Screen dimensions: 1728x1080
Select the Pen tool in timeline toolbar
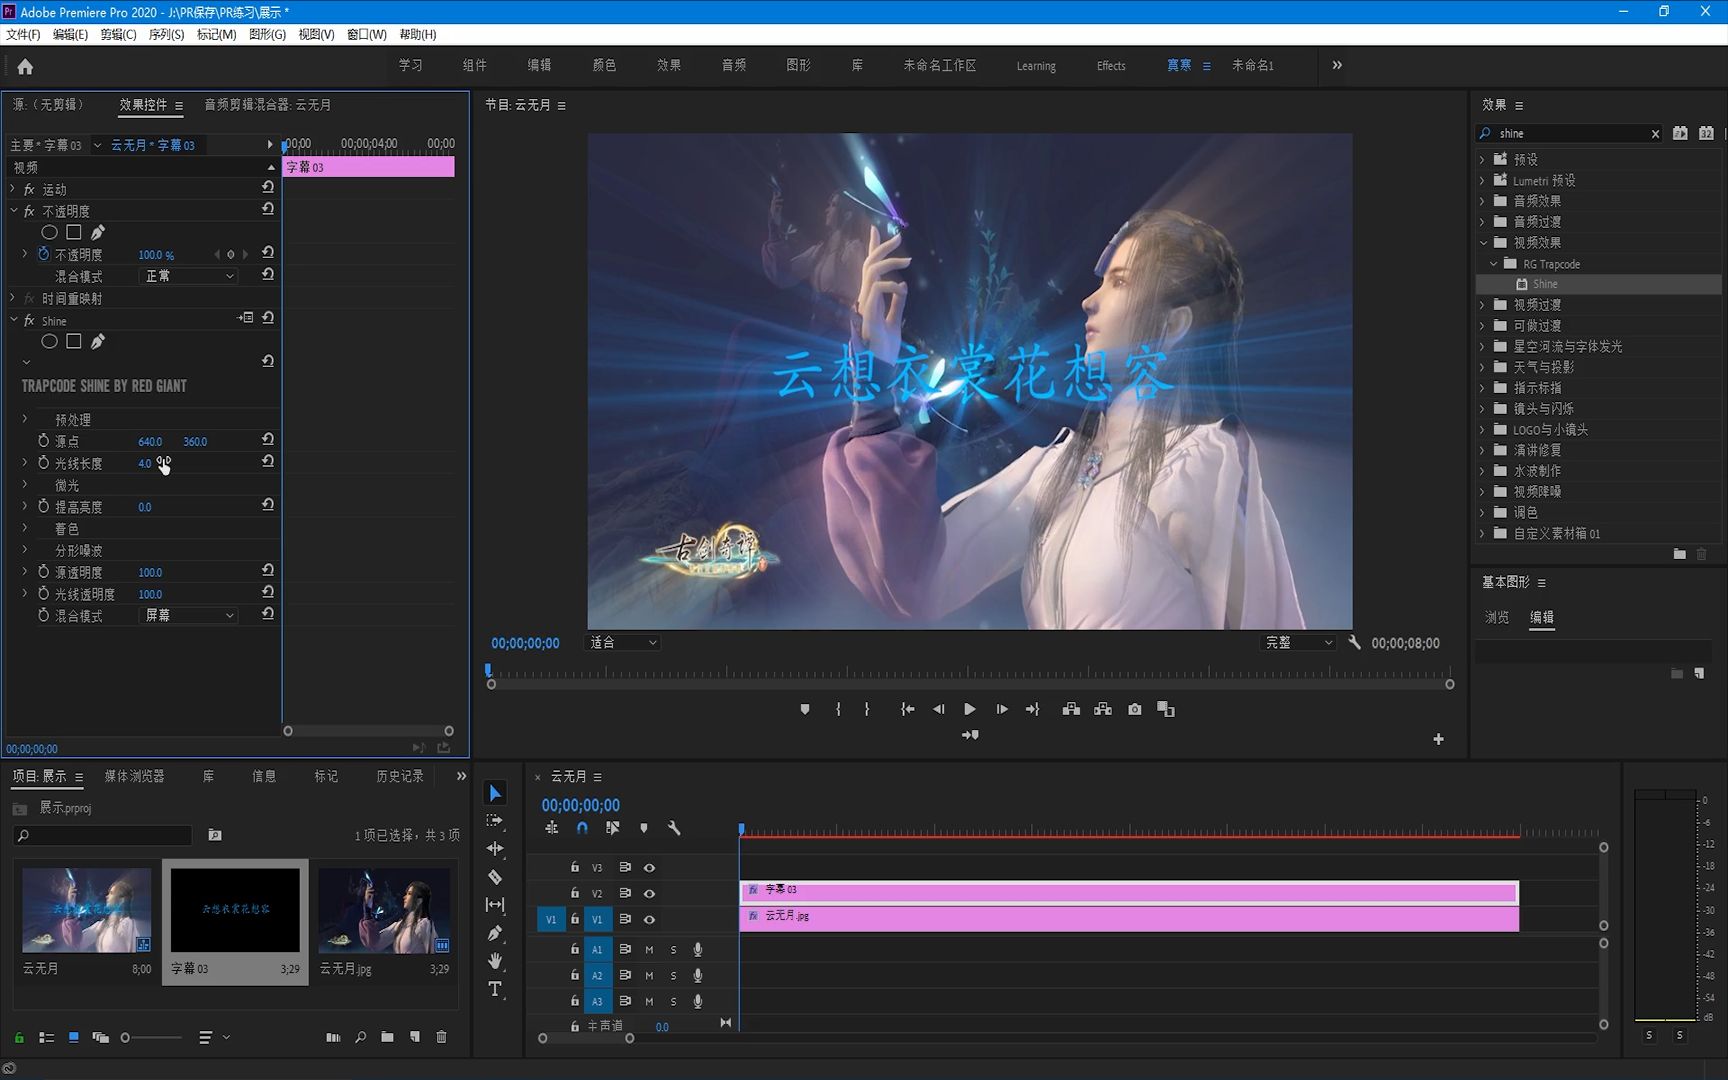point(495,933)
